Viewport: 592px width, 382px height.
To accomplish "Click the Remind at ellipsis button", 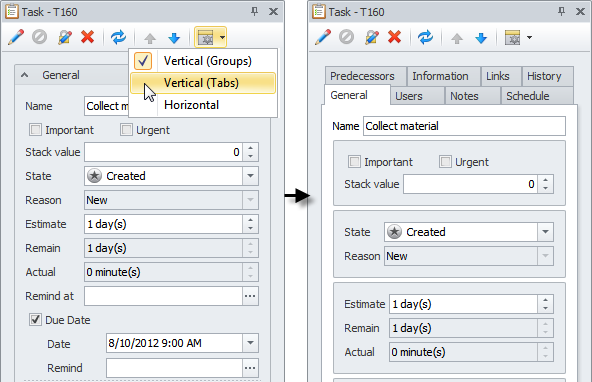I will (250, 296).
